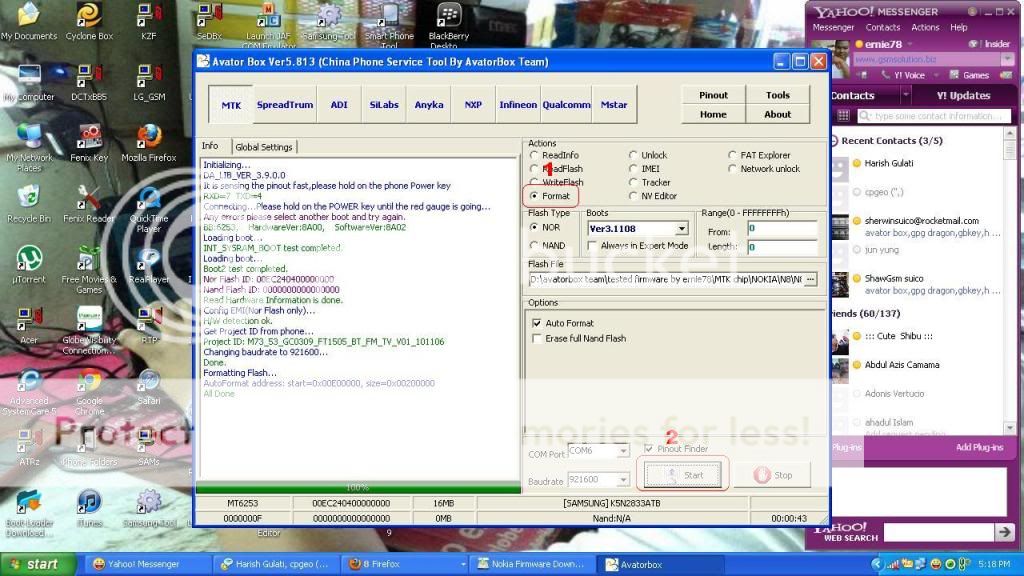
Task: Open the Recycle Bin desktop icon
Action: [29, 198]
